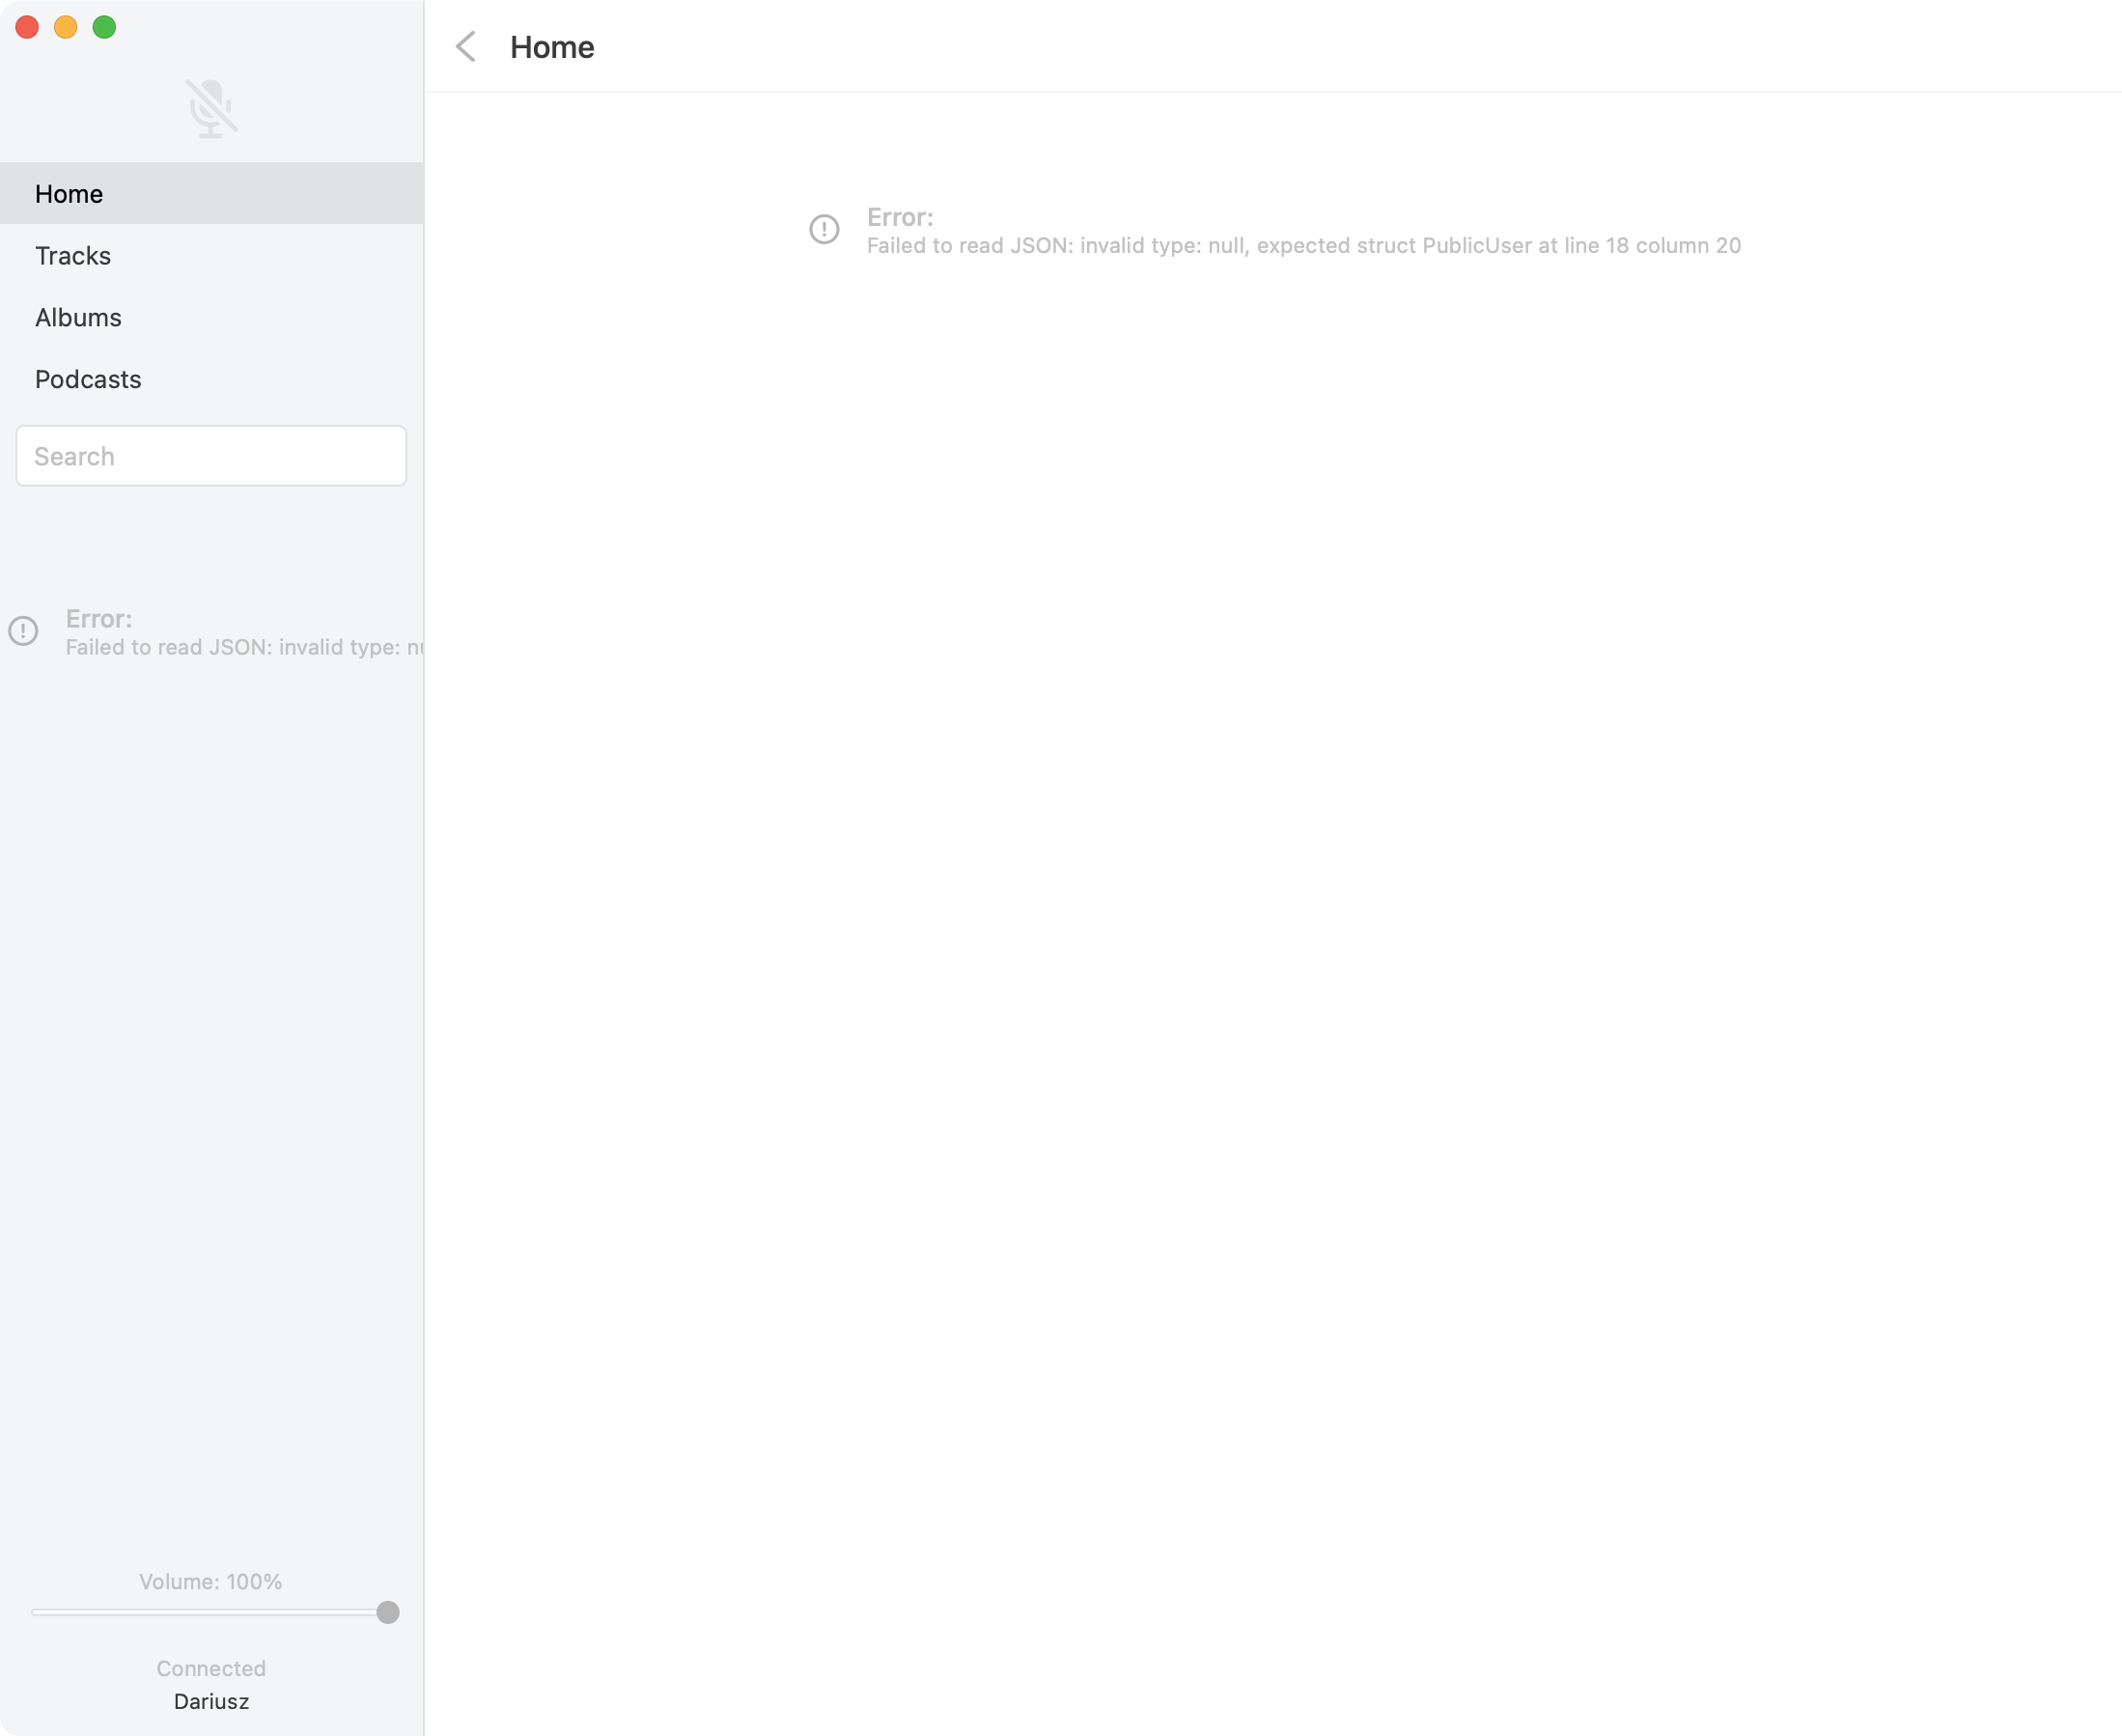Open the Podcasts section
This screenshot has width=2122, height=1736.
point(88,380)
